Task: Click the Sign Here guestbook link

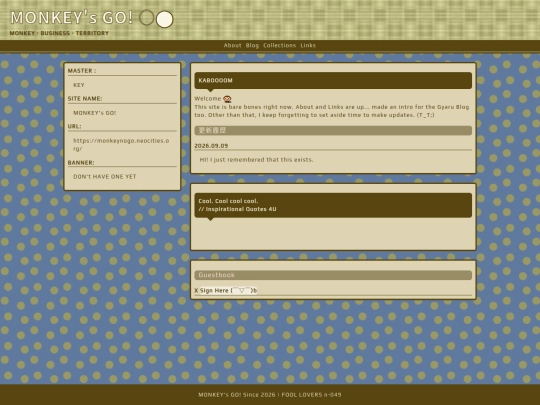Action: (x=228, y=291)
